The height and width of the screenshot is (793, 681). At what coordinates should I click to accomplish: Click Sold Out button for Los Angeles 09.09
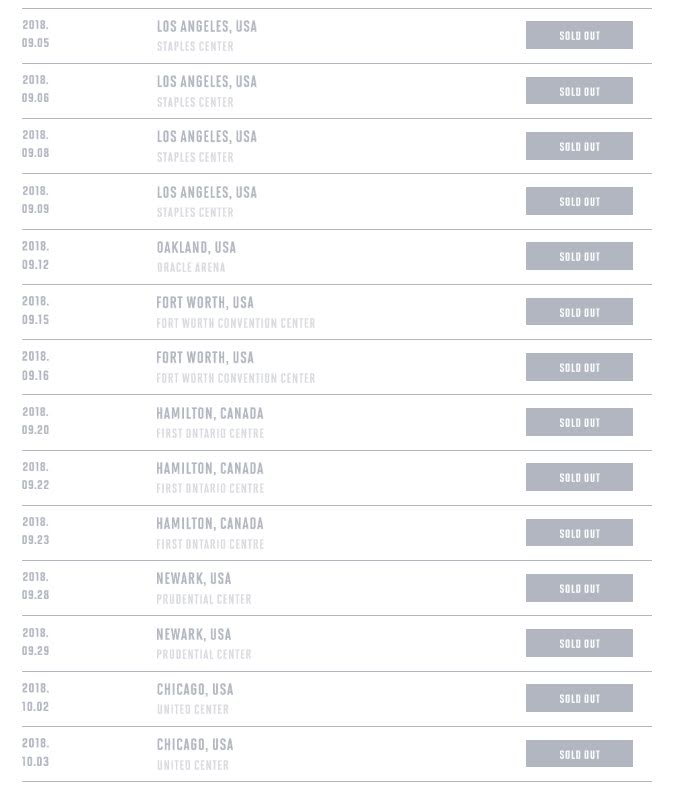point(579,201)
